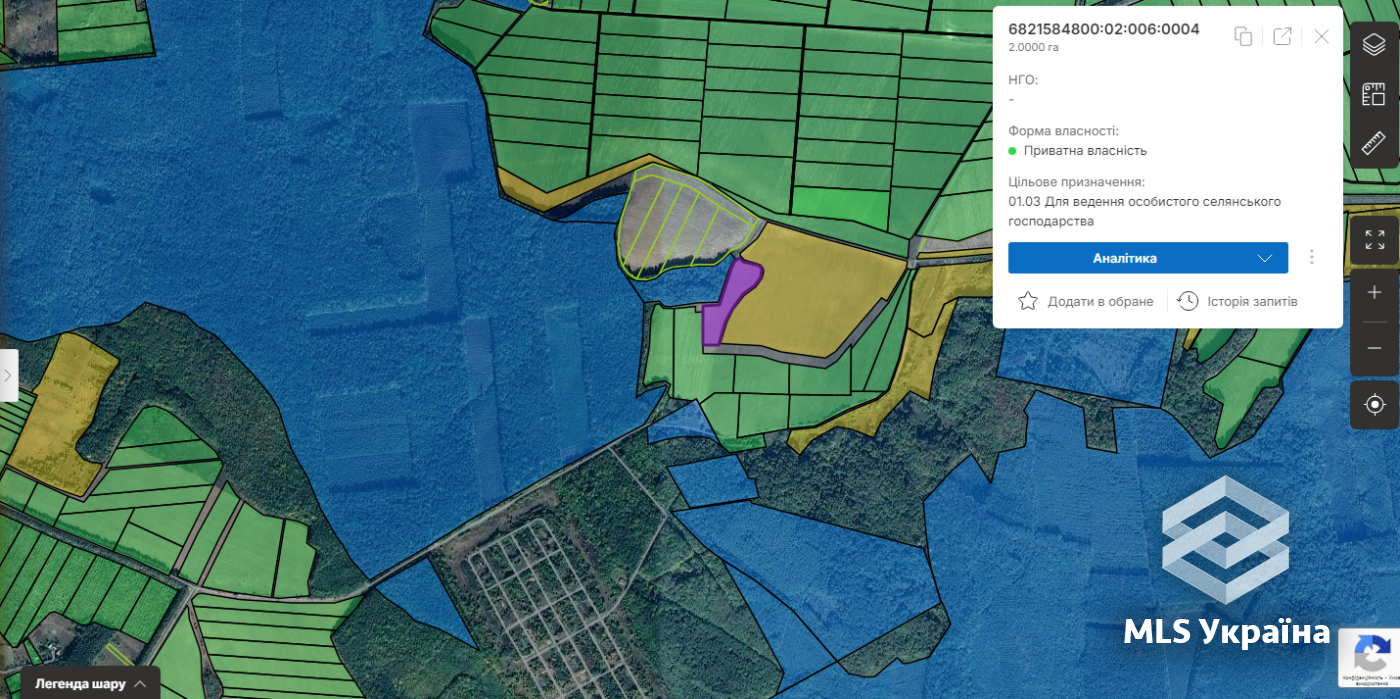Viewport: 1400px width, 699px height.
Task: Expand the Легенда шару panel
Action: point(91,684)
